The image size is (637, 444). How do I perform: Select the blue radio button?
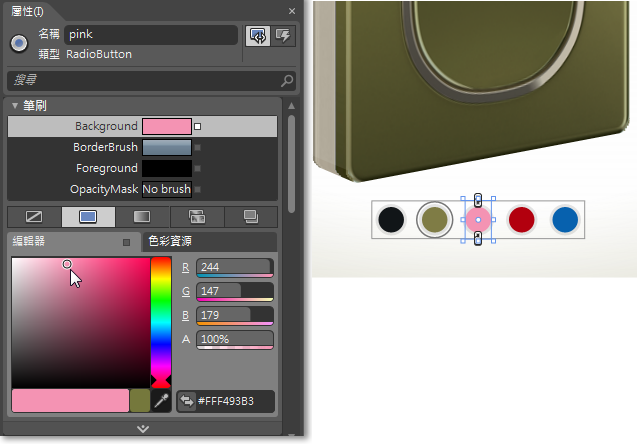(565, 220)
